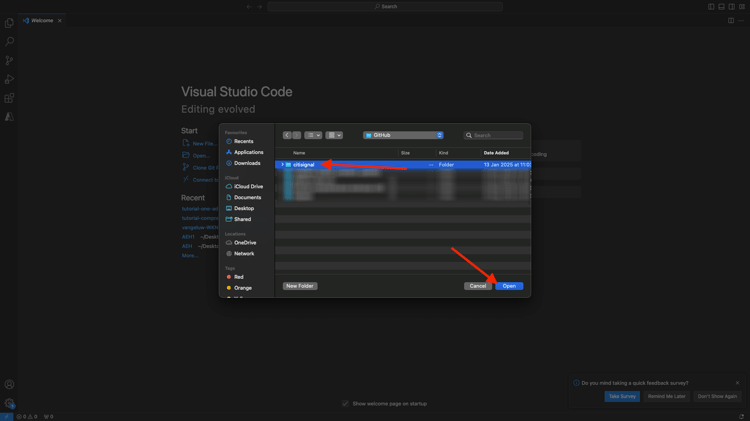
Task: Click the ports indicator in status bar
Action: click(48, 417)
